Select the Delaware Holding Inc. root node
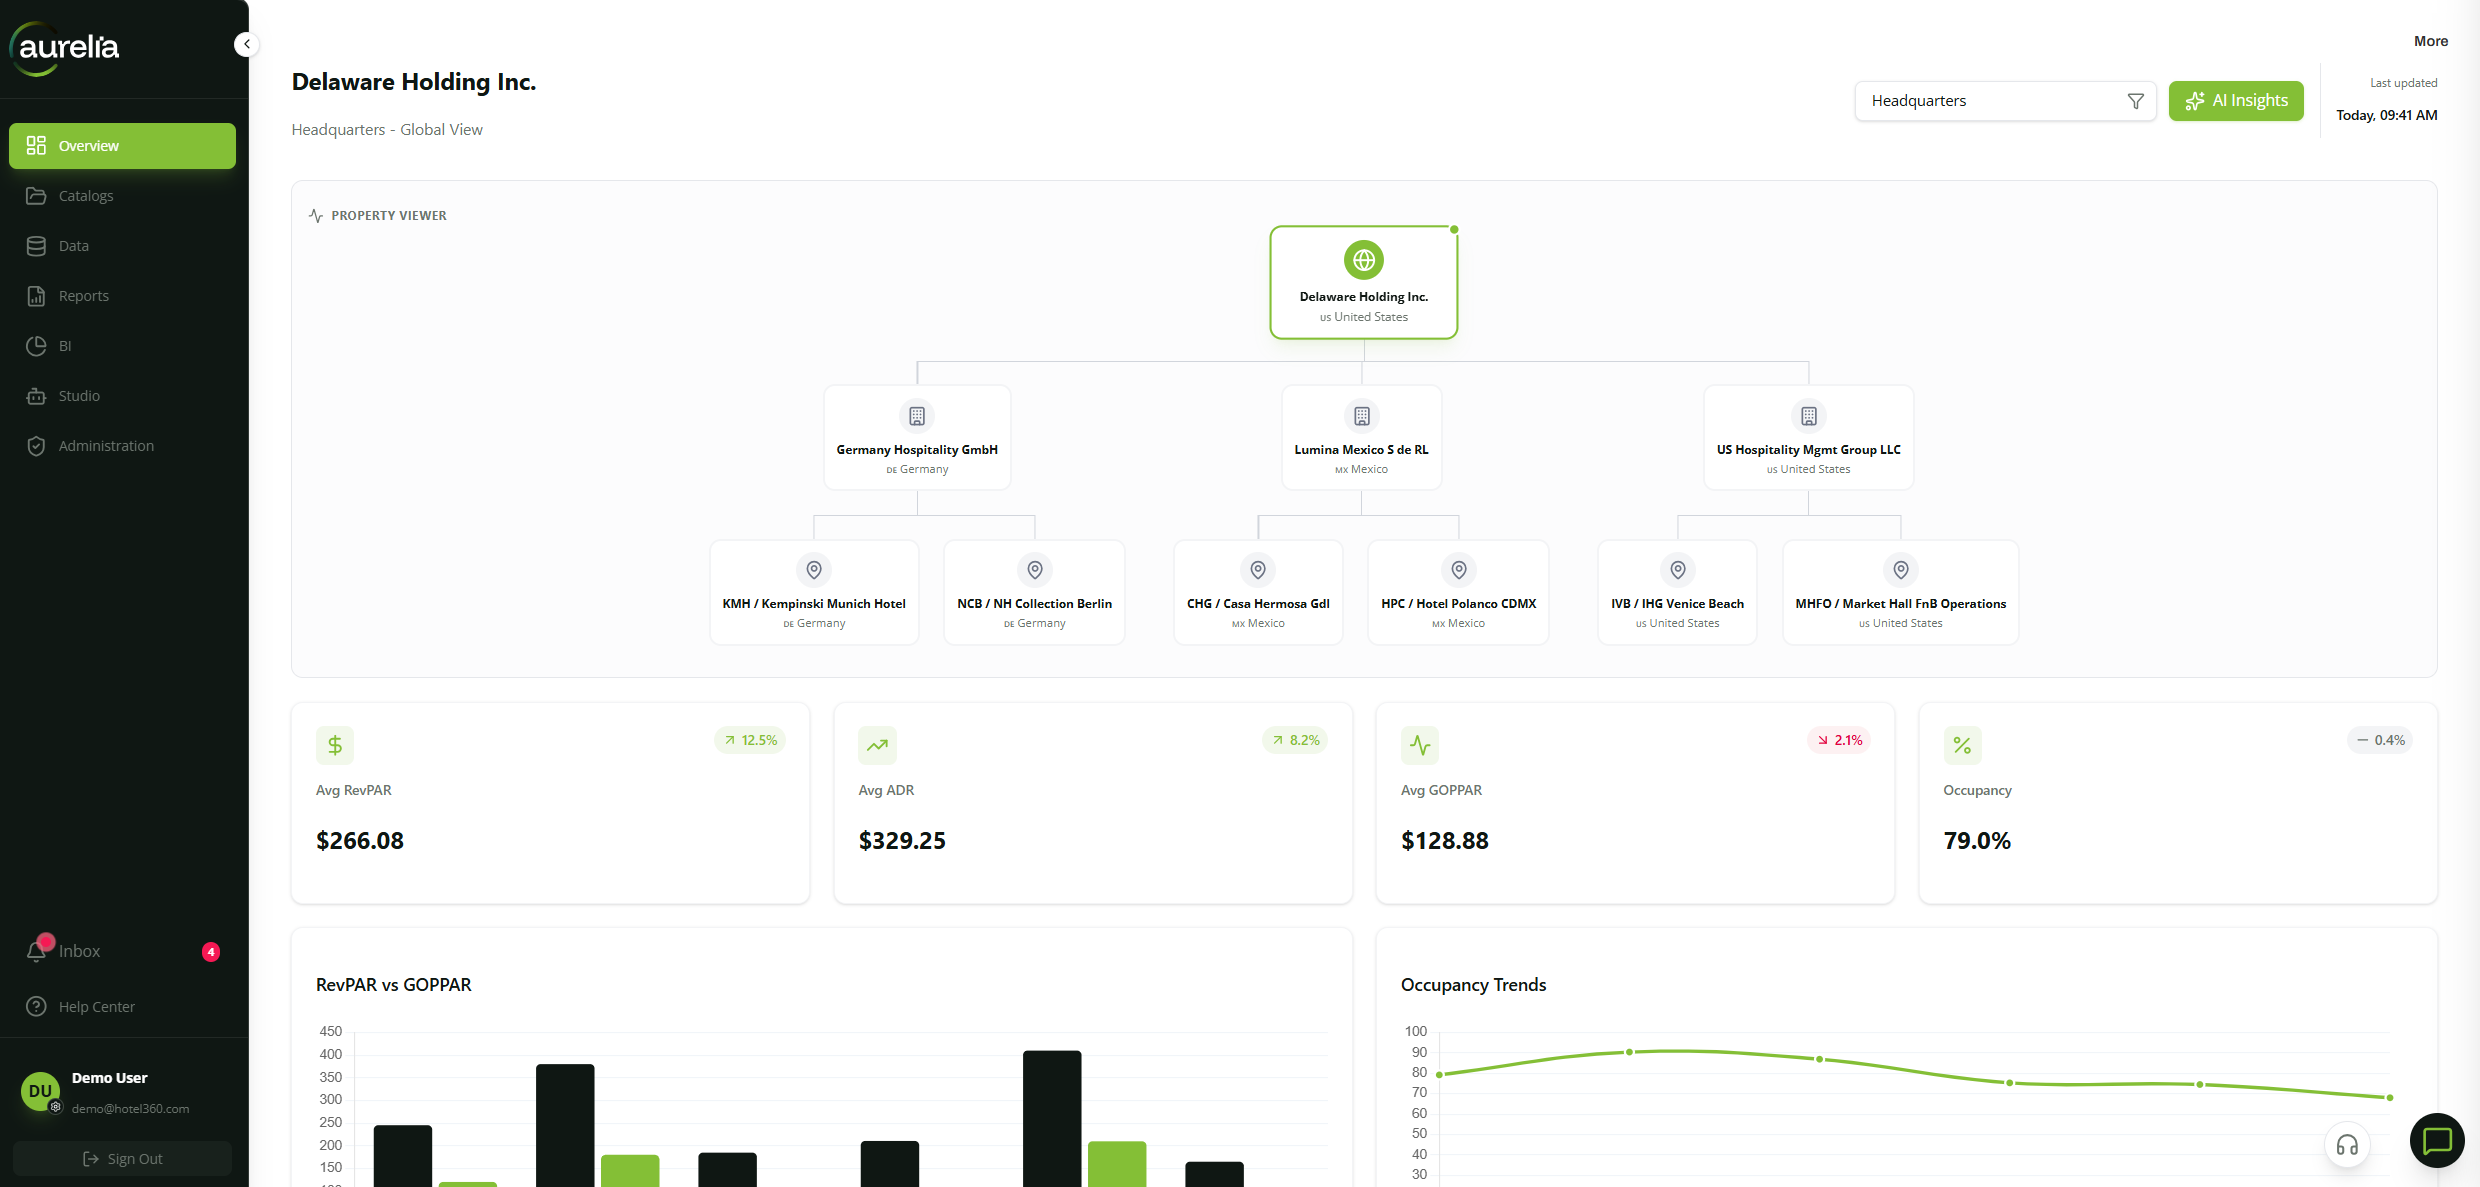This screenshot has width=2480, height=1187. [1363, 283]
